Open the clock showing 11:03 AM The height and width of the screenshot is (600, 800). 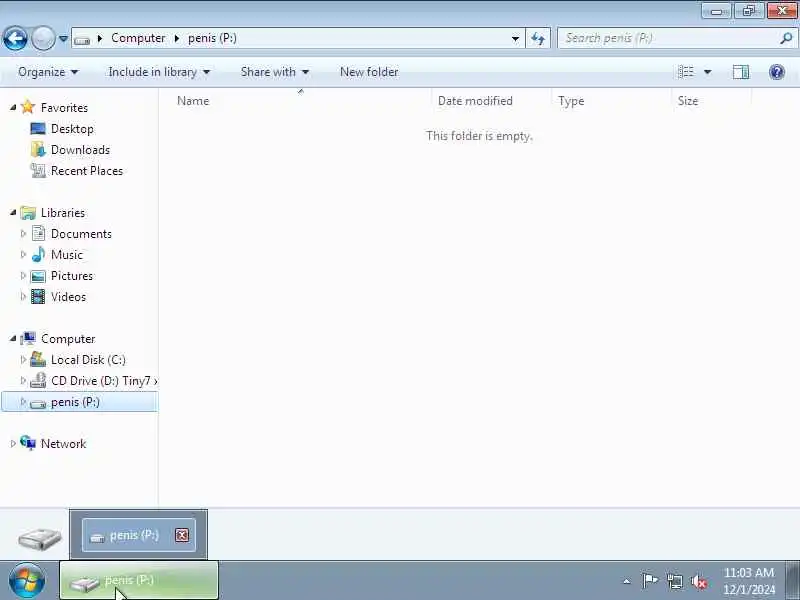coord(748,581)
